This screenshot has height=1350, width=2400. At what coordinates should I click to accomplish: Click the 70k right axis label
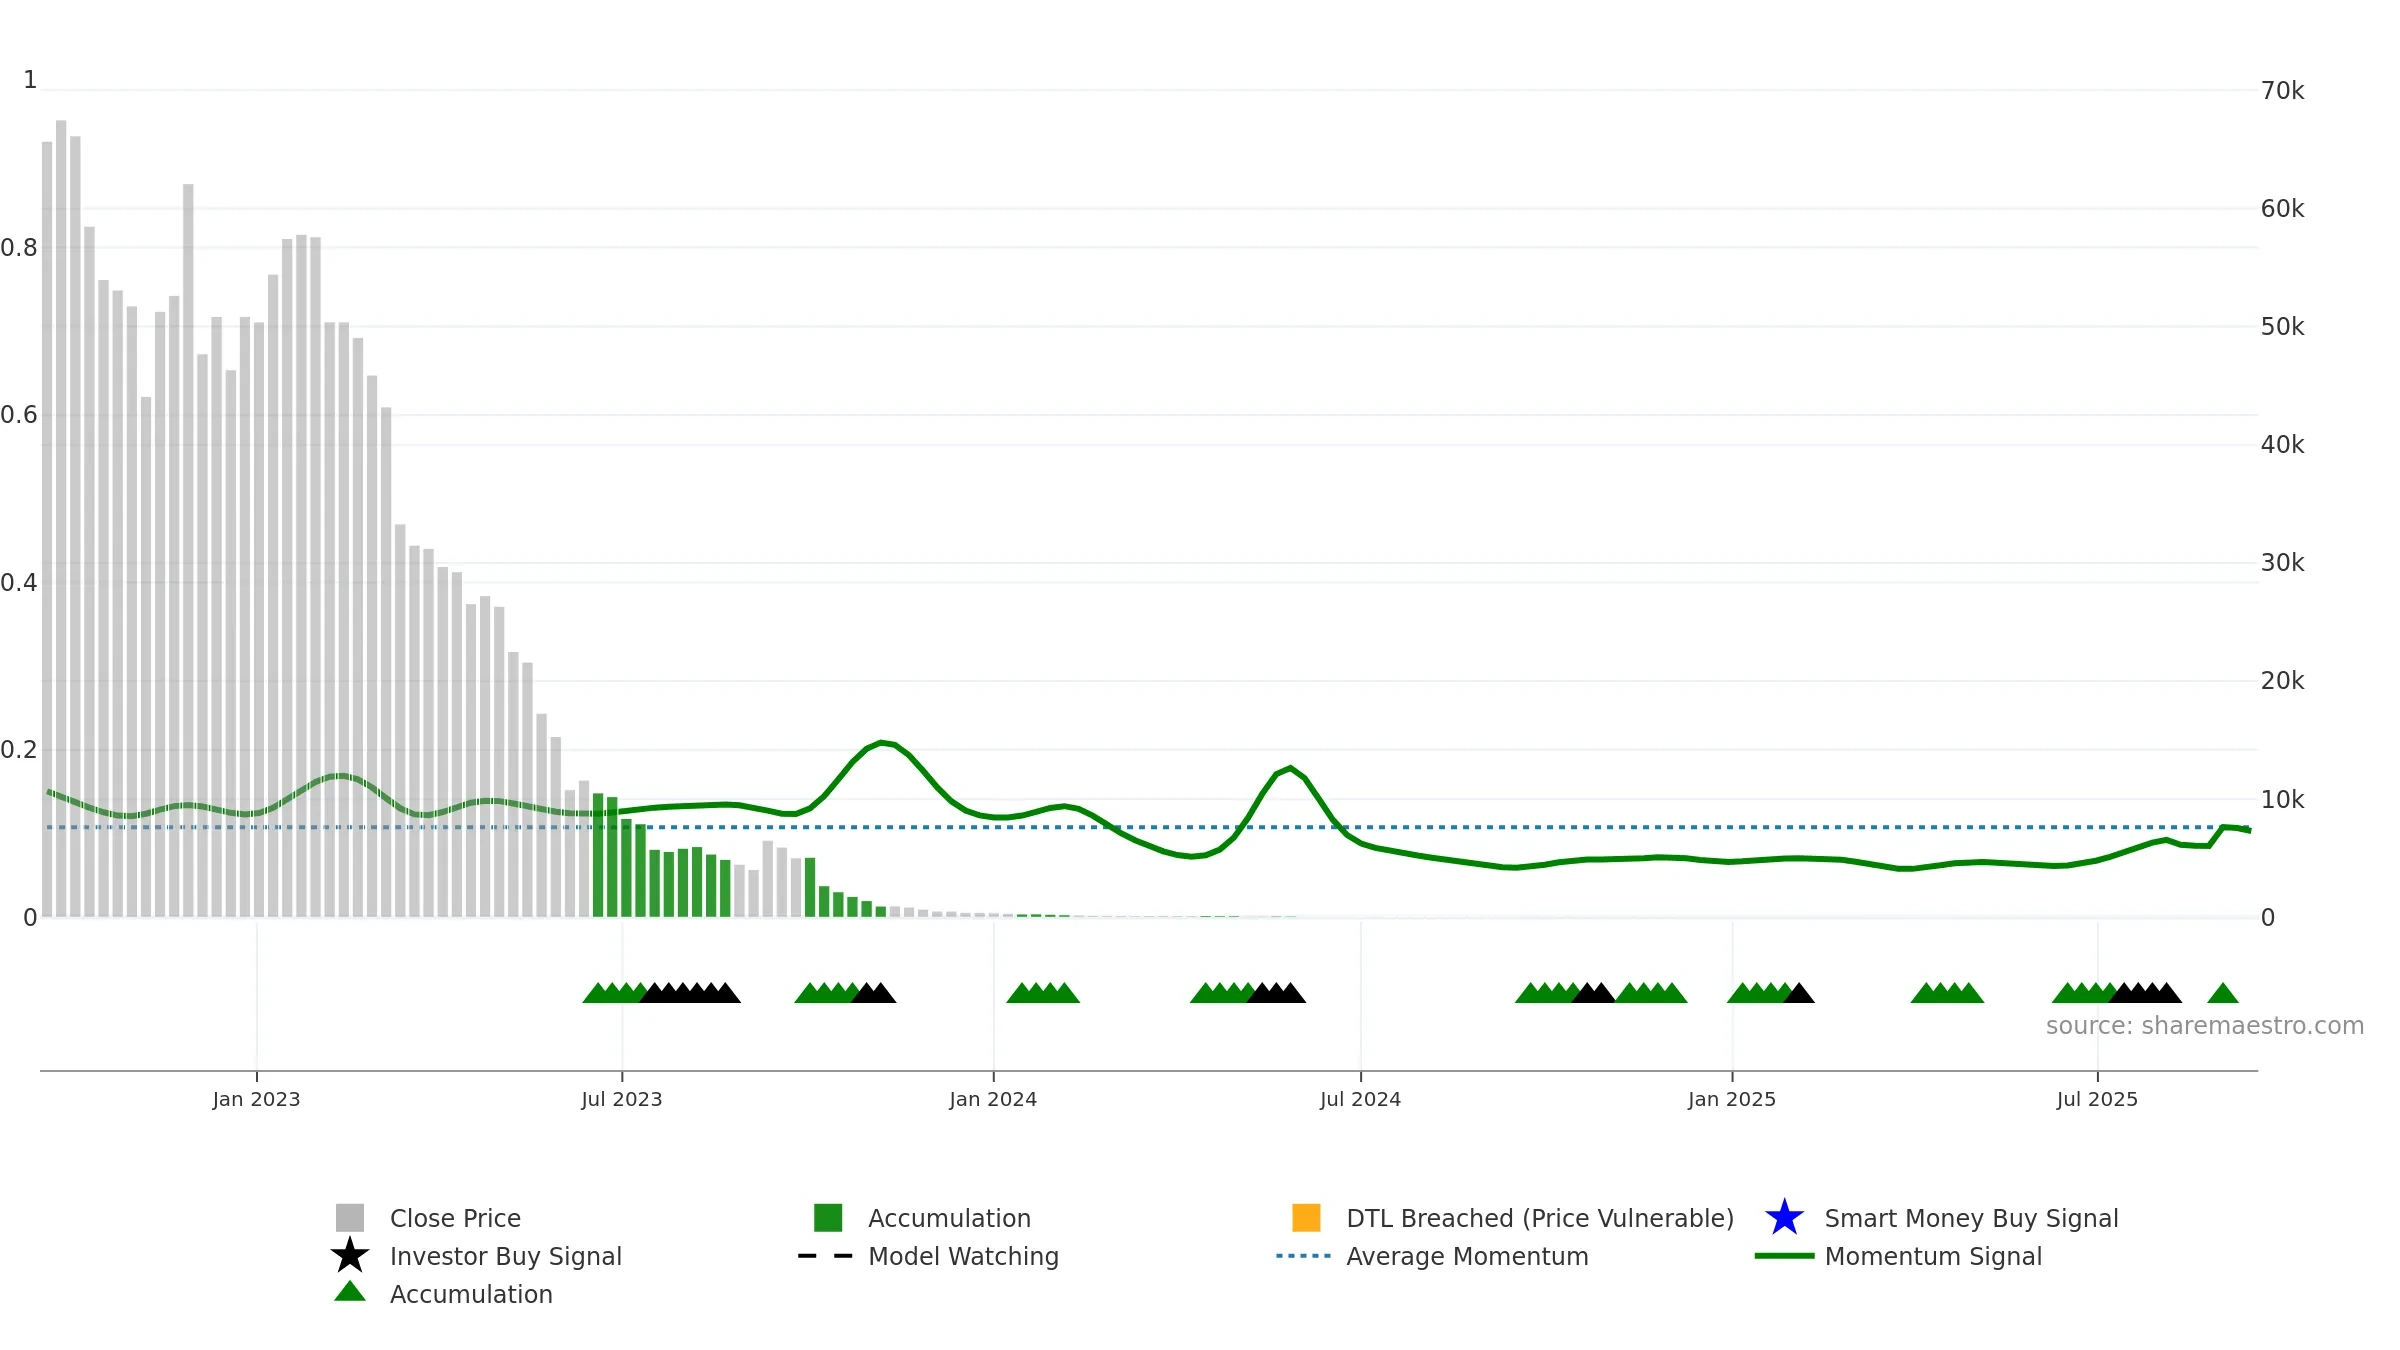click(x=2282, y=91)
